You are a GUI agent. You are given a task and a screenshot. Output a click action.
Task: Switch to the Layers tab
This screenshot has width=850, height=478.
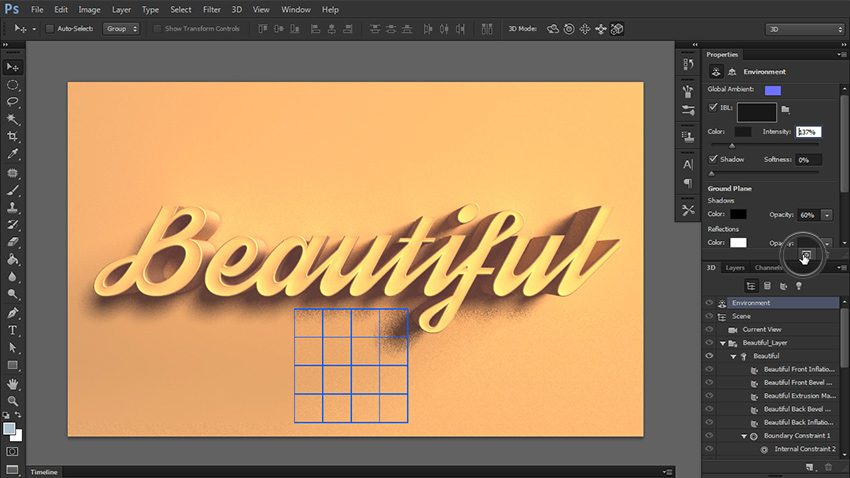tap(734, 268)
